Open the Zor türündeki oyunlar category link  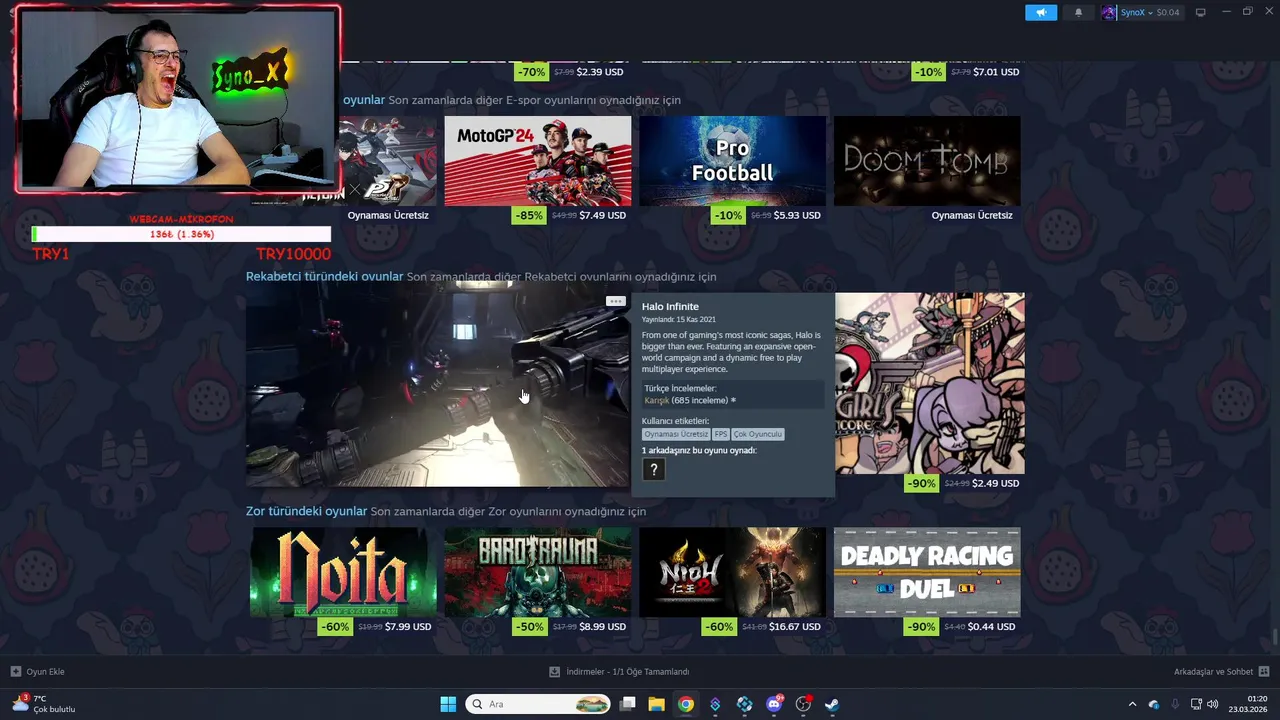click(x=306, y=511)
